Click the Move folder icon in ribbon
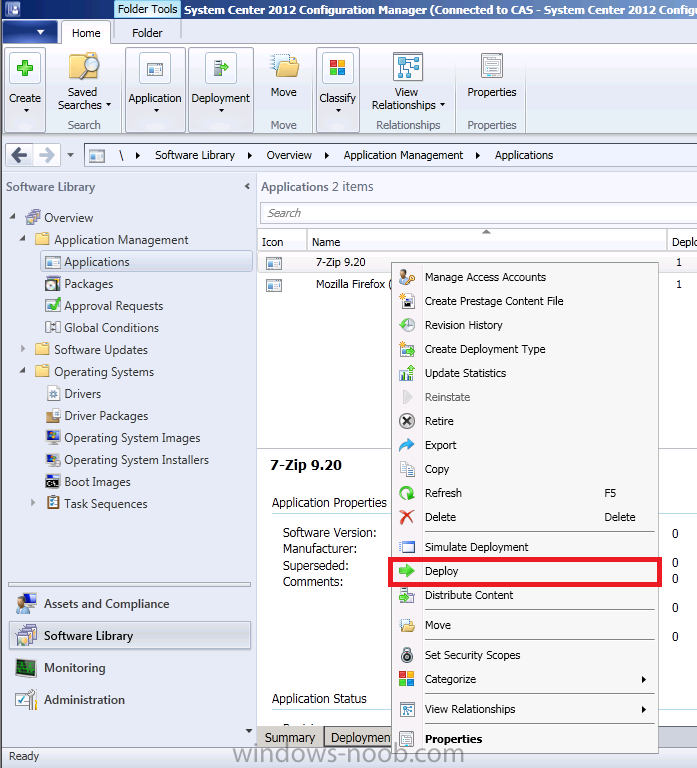 [284, 66]
